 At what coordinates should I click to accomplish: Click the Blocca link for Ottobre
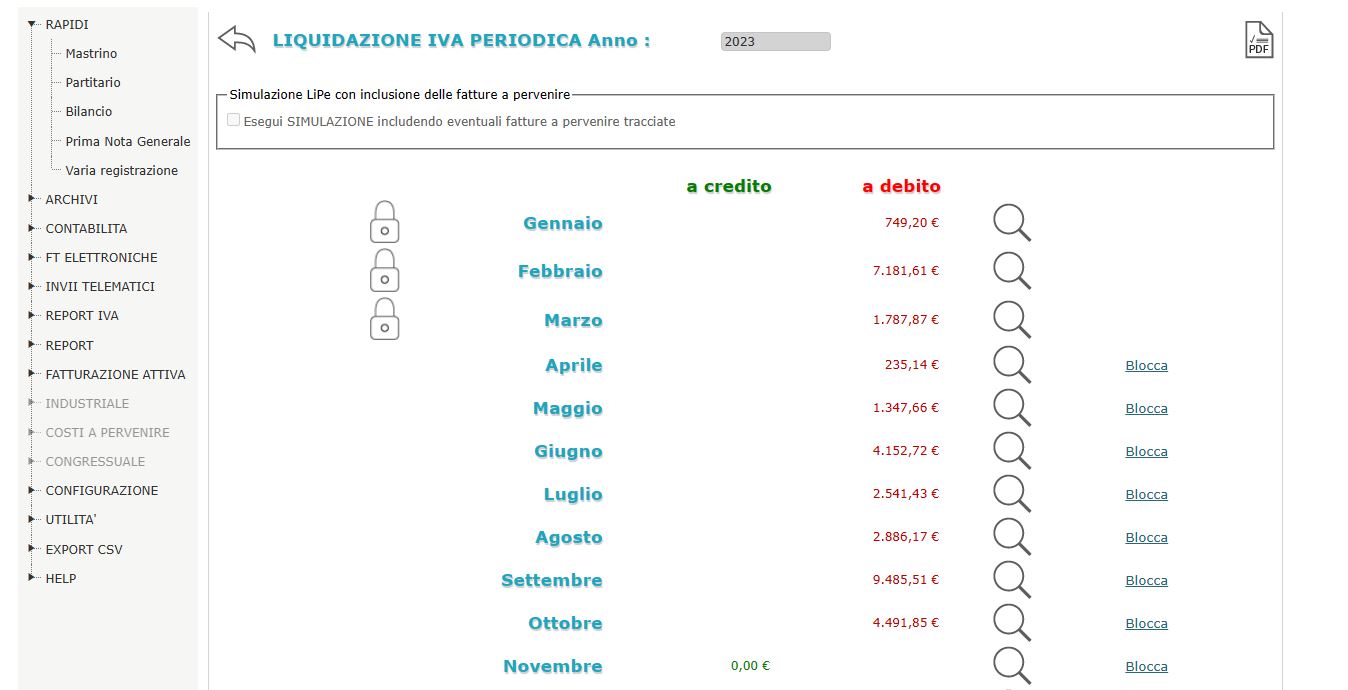(1146, 623)
